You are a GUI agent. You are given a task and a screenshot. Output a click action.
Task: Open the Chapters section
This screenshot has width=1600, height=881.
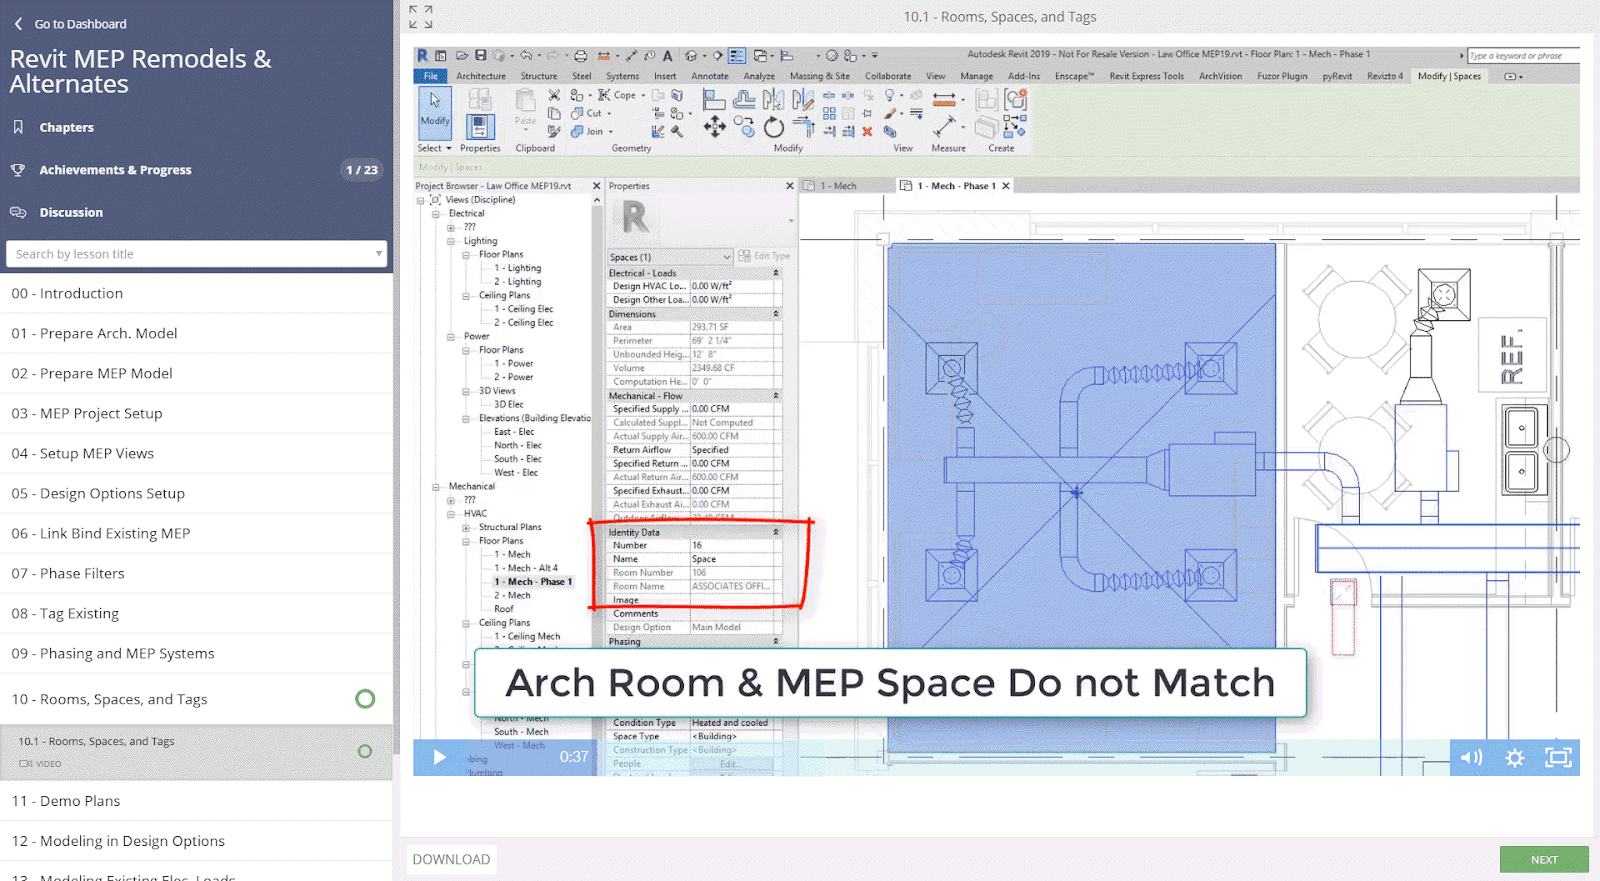point(66,128)
